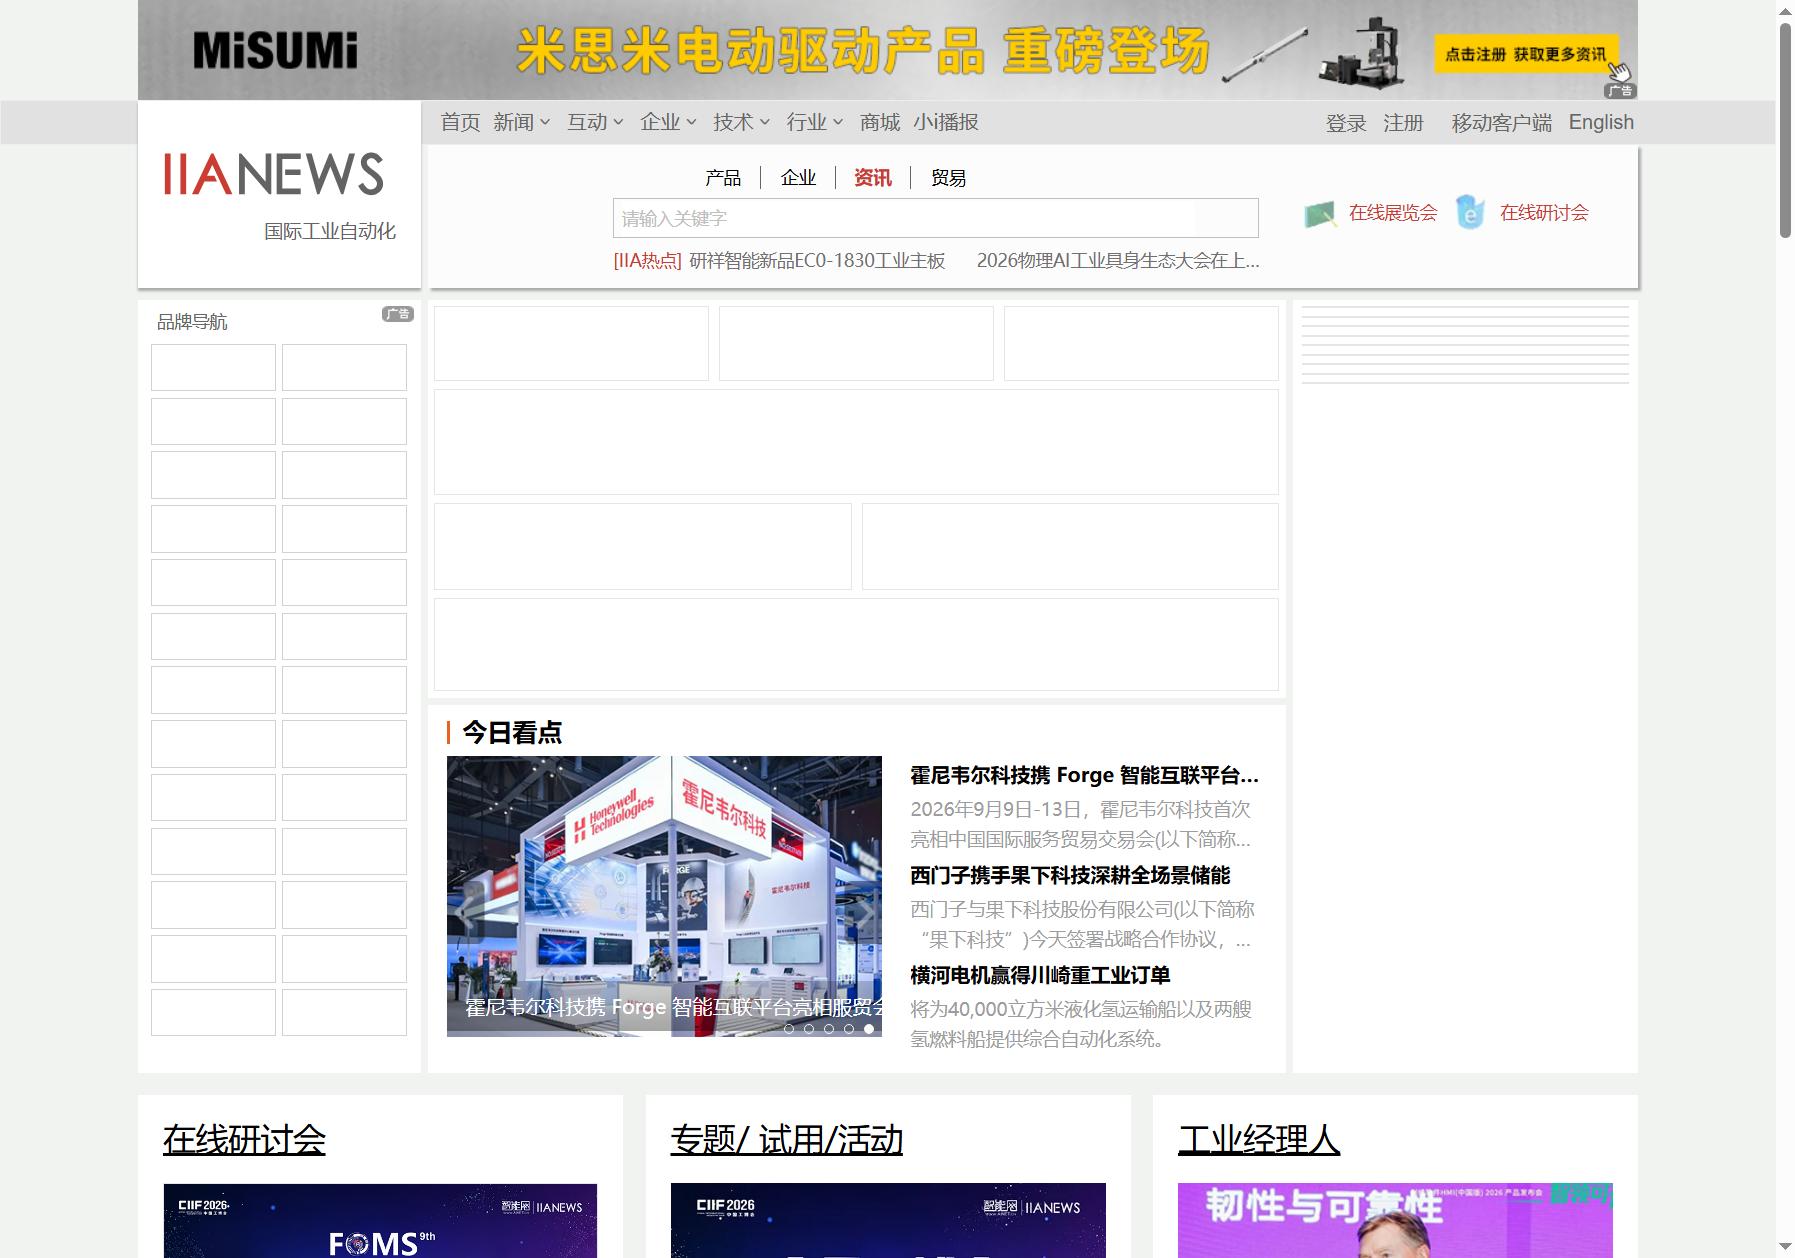
Task: Click the blue 'e' online seminar icon
Action: tap(1470, 212)
